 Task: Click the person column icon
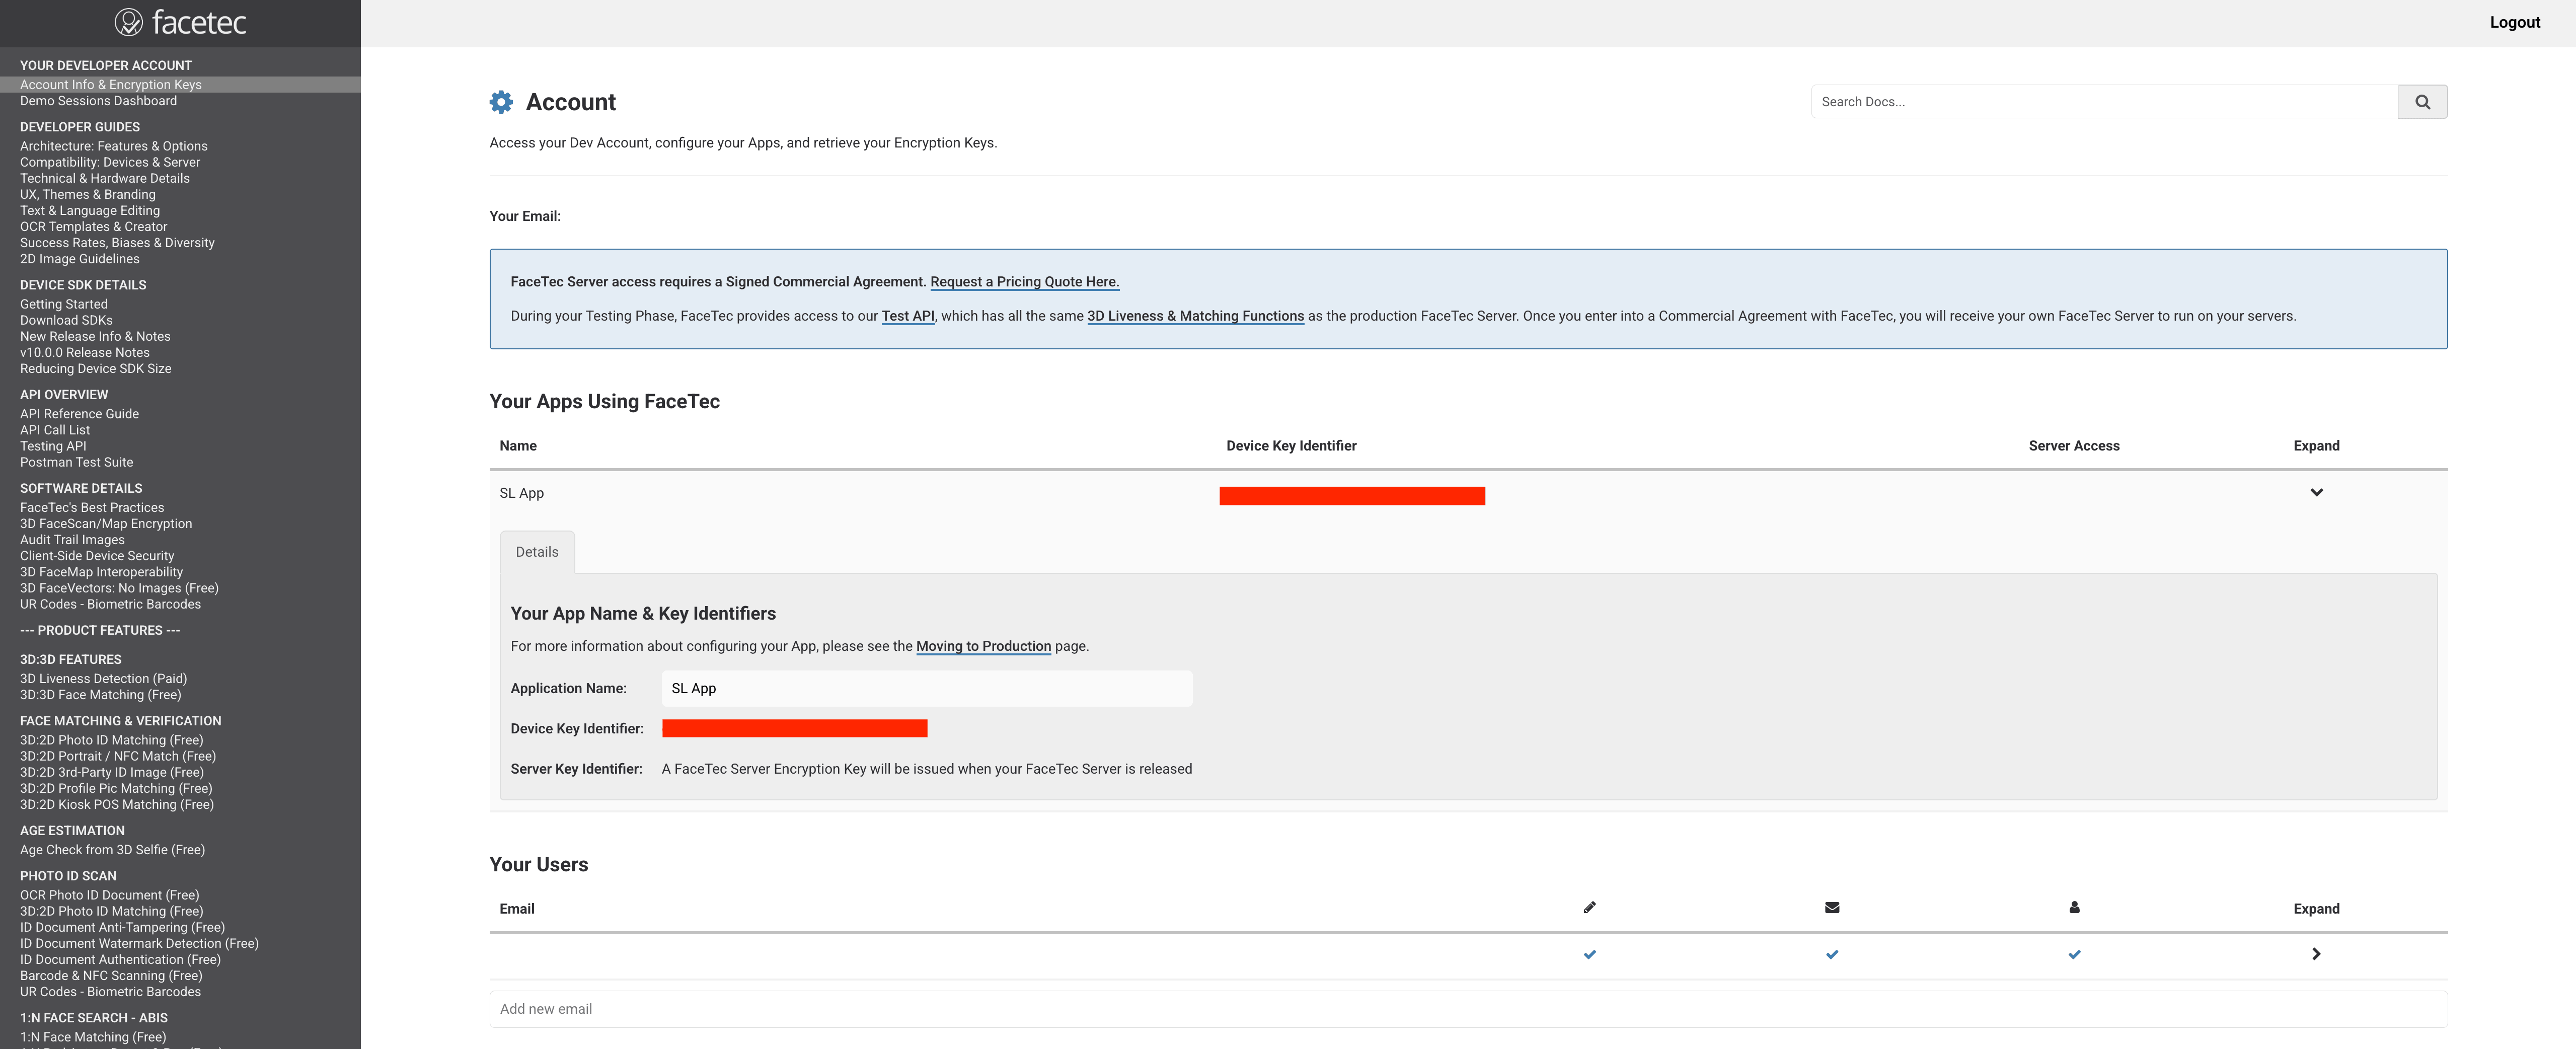(2074, 907)
